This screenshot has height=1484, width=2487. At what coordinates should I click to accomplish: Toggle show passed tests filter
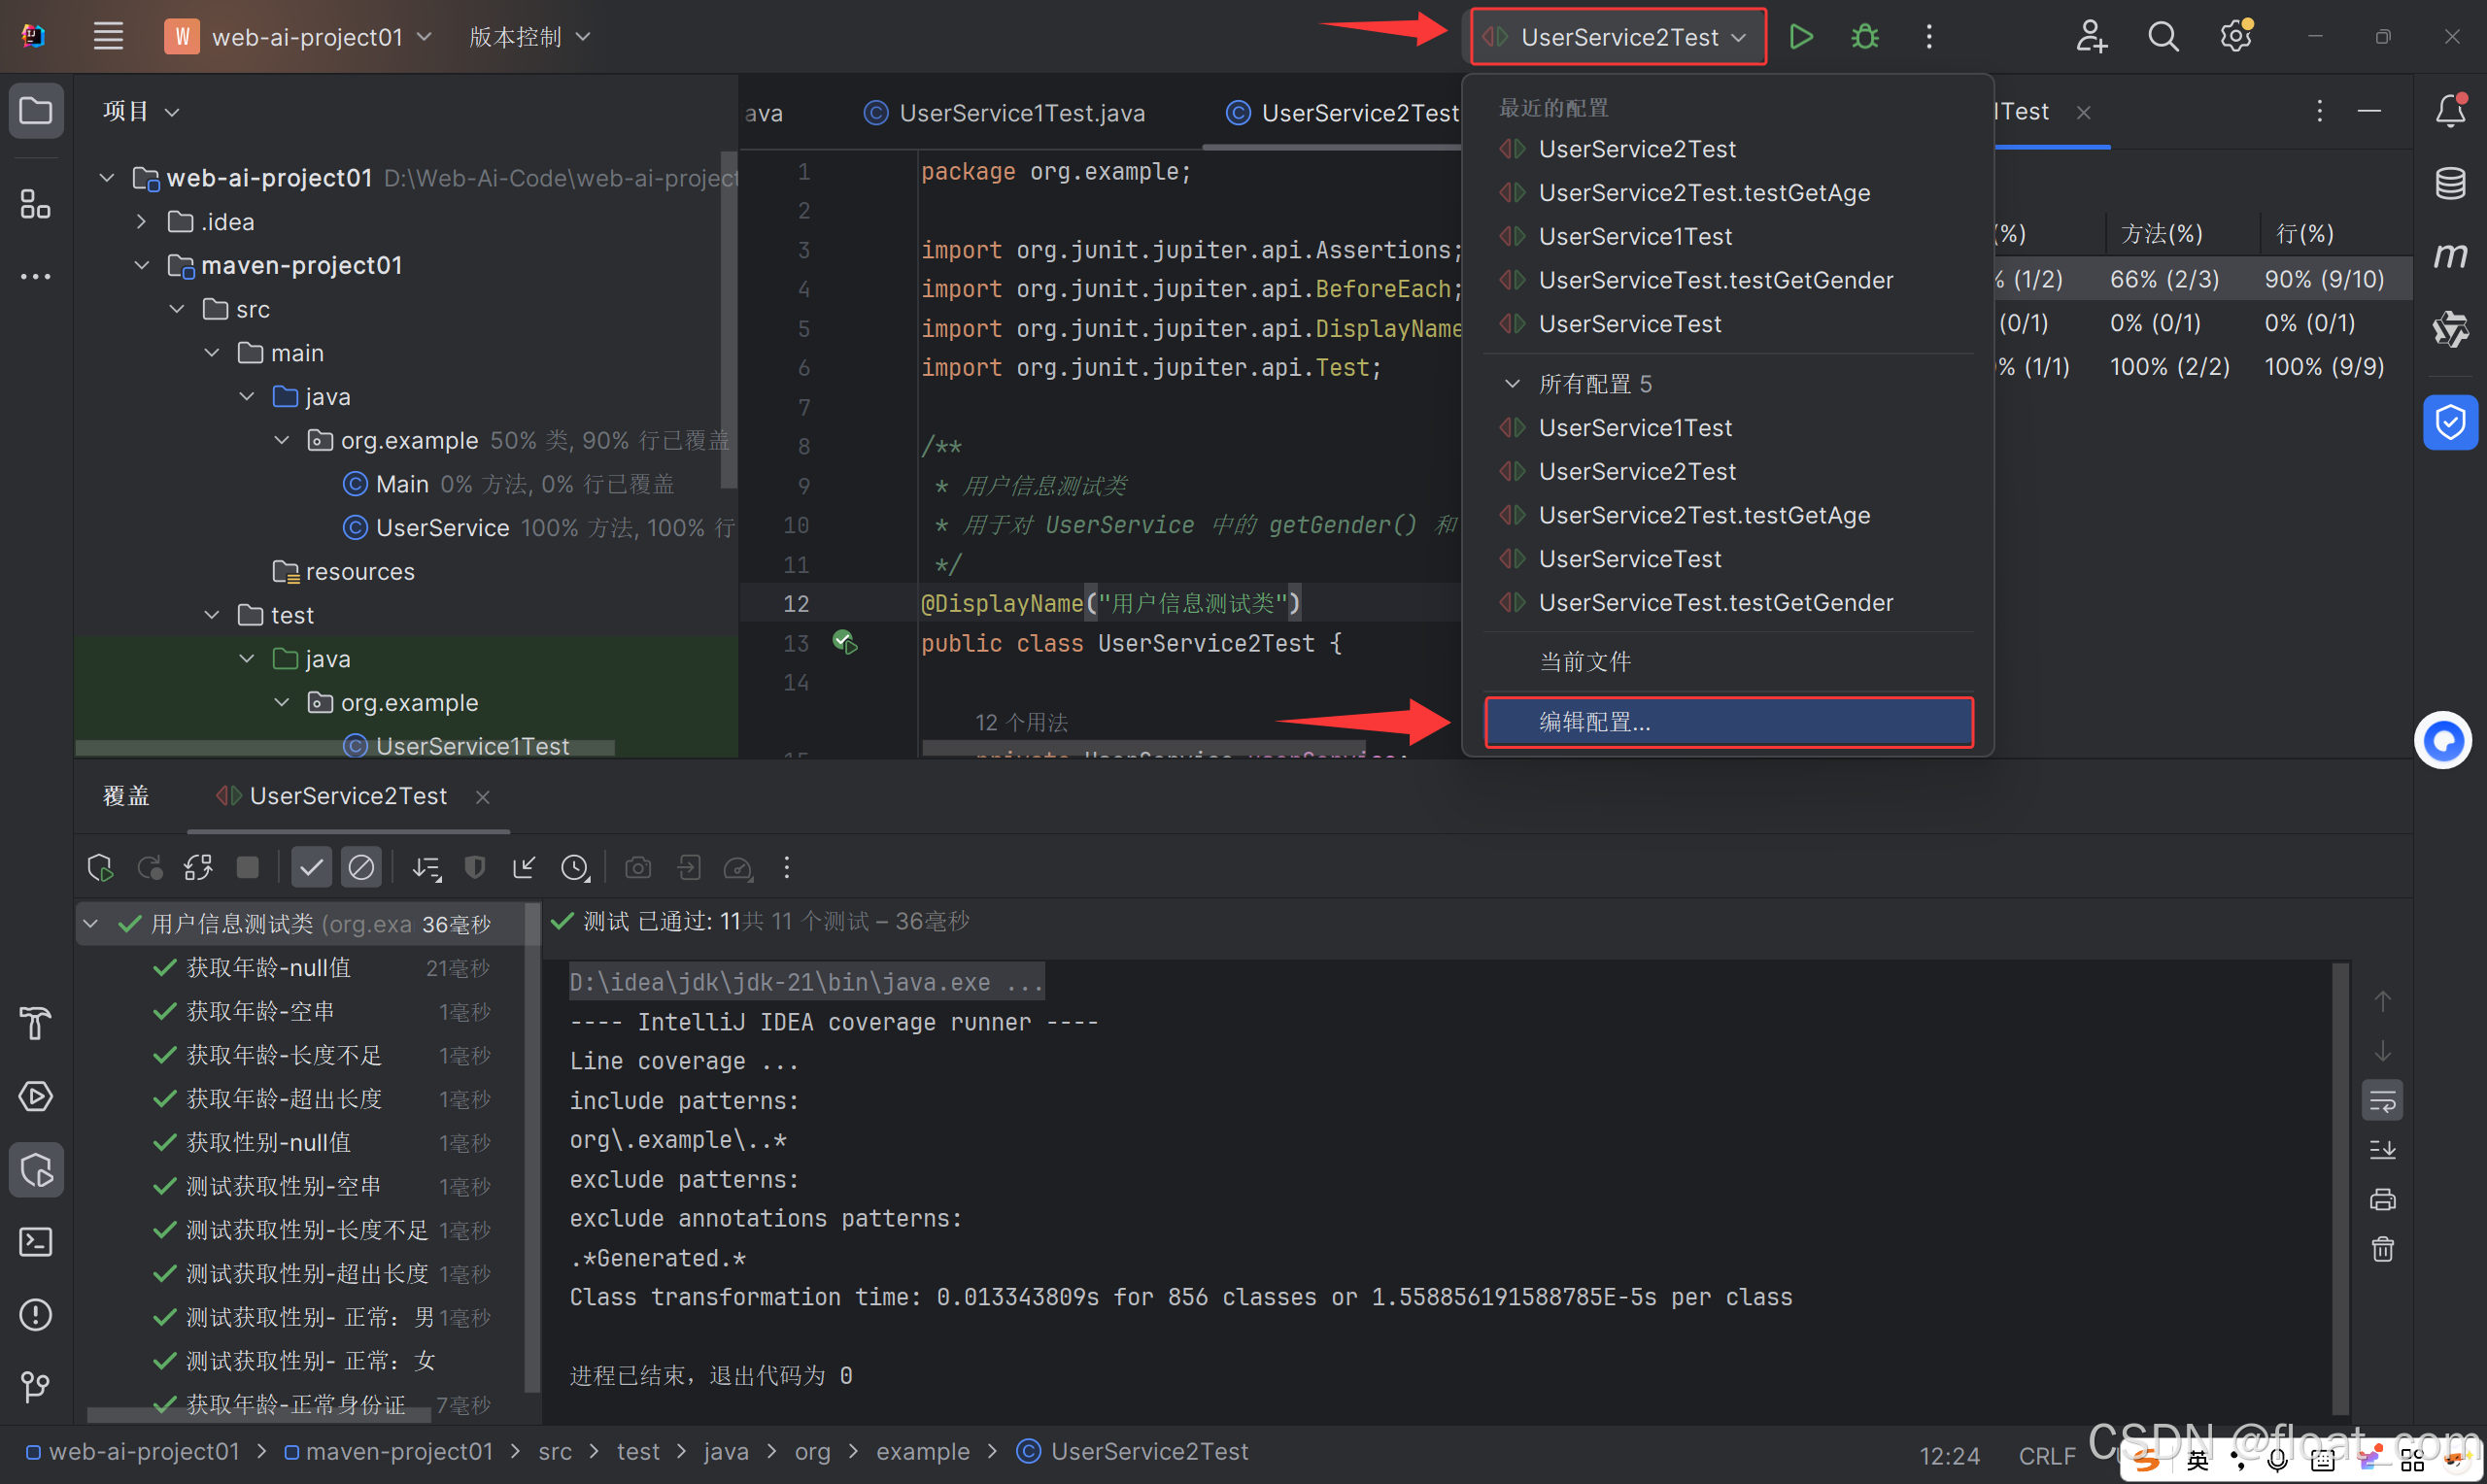coord(311,867)
